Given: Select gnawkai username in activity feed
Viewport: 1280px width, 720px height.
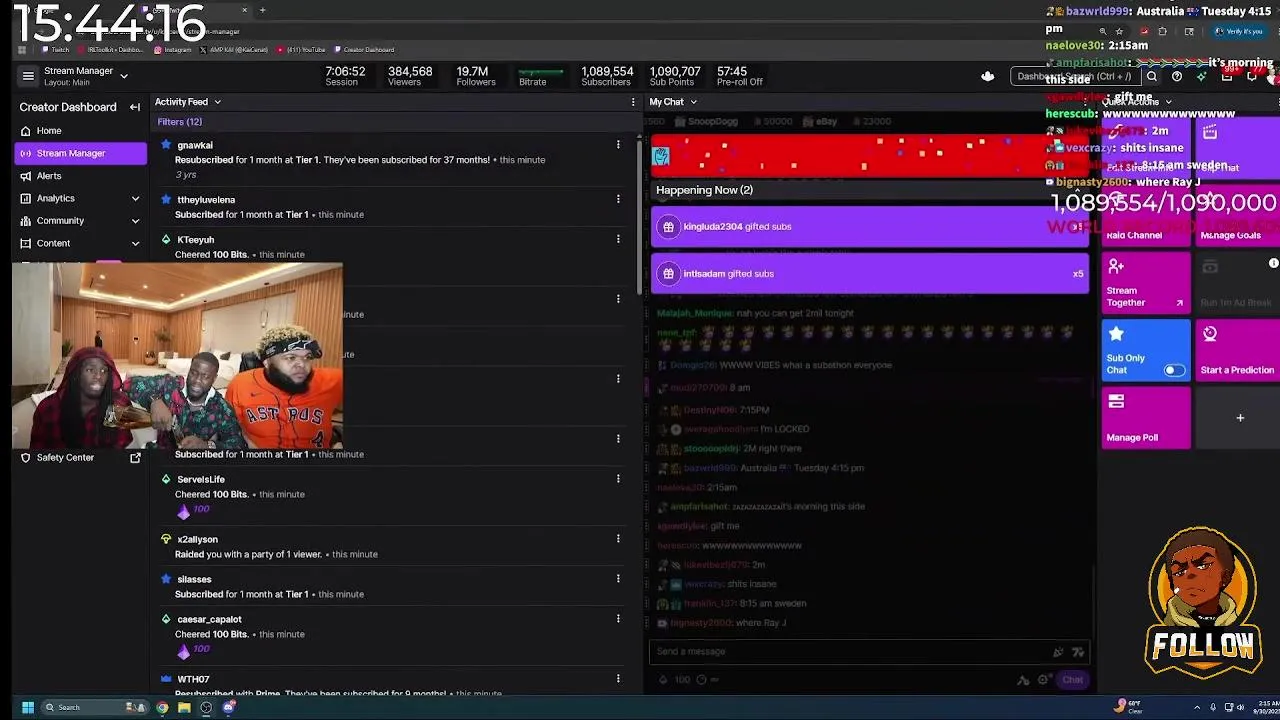Looking at the screenshot, I should click(x=194, y=145).
